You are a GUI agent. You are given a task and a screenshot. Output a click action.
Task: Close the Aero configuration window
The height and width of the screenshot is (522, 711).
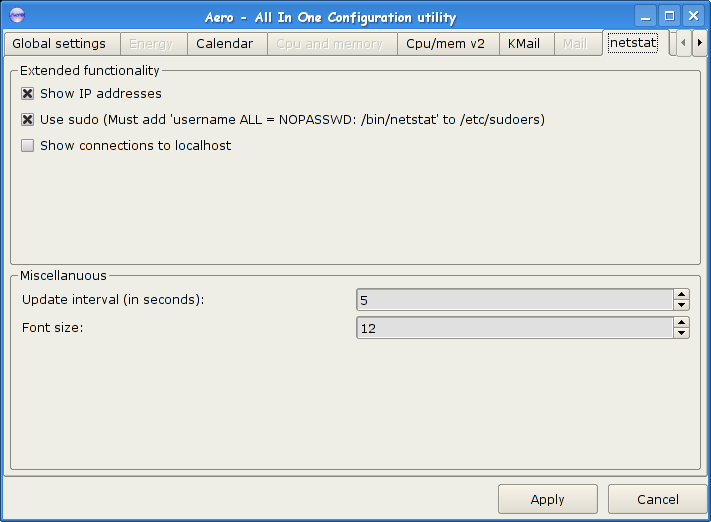[x=693, y=16]
